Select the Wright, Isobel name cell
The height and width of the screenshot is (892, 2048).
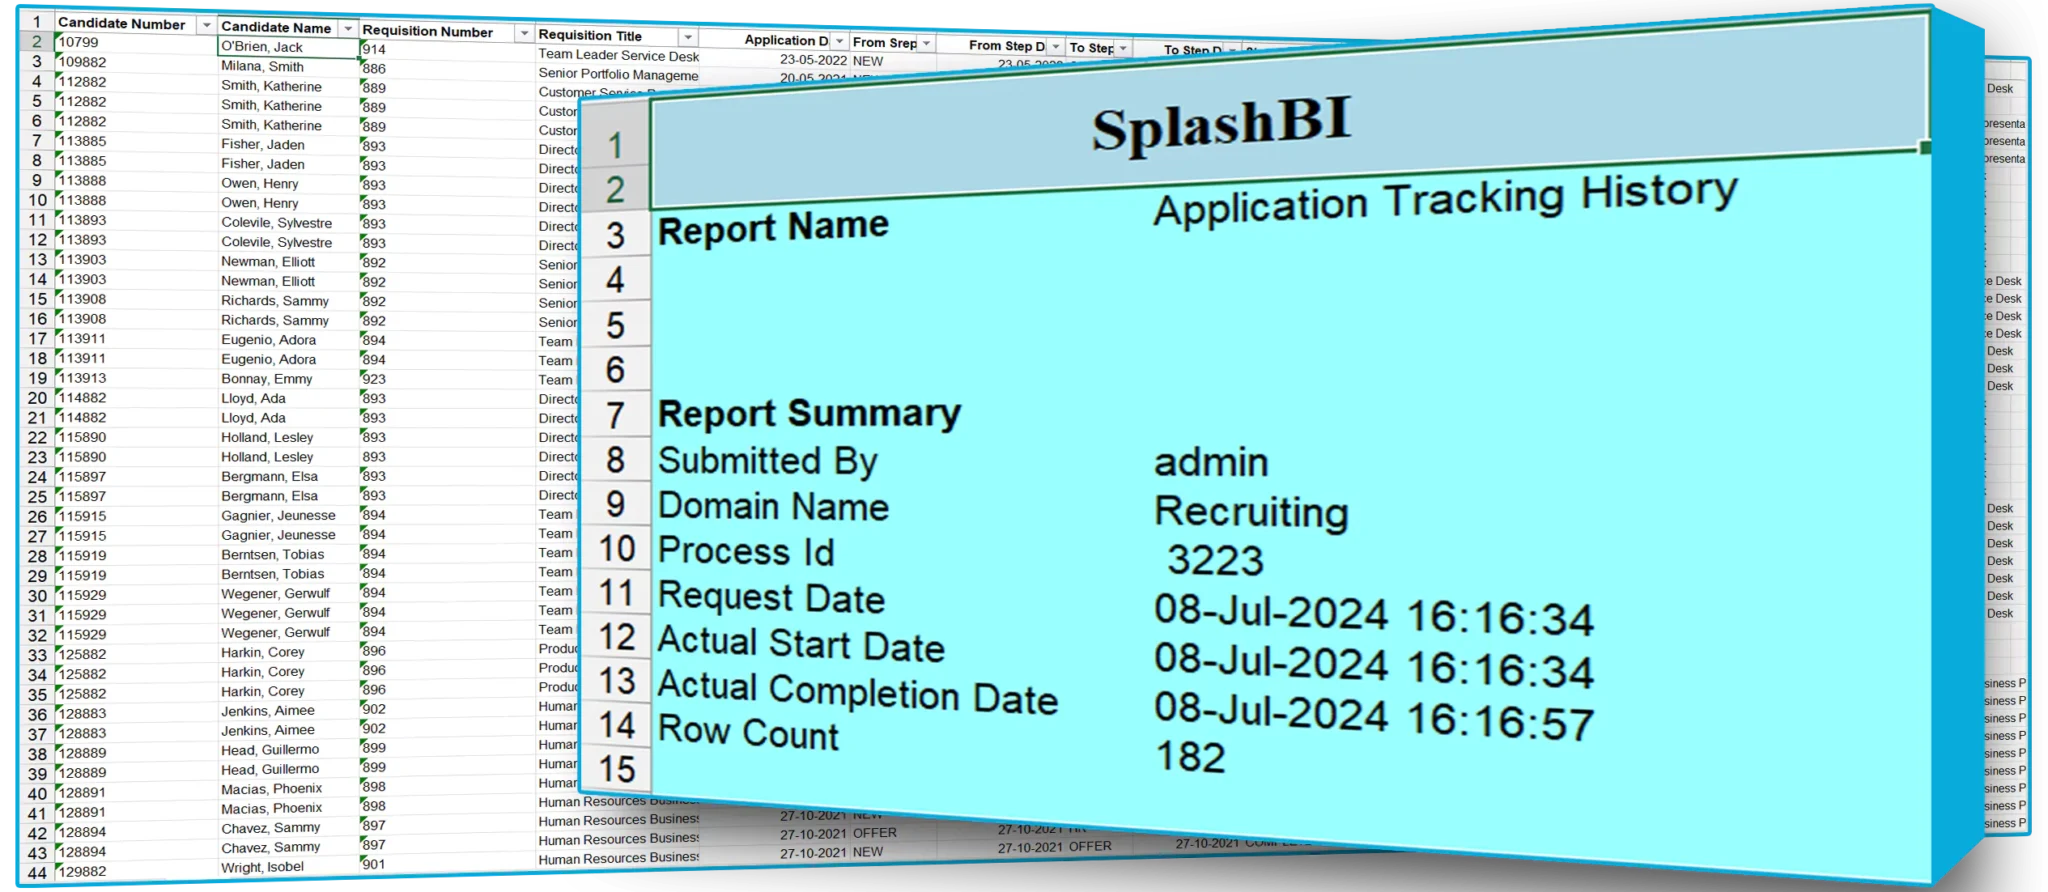263,867
